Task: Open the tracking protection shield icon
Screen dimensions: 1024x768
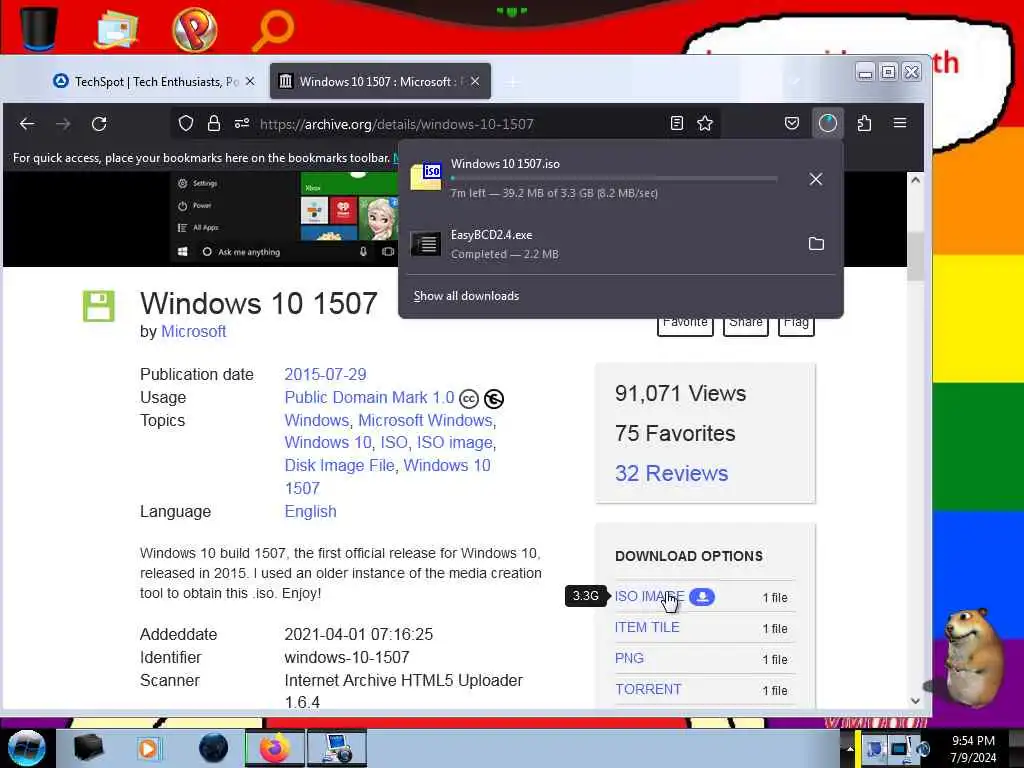Action: click(185, 123)
